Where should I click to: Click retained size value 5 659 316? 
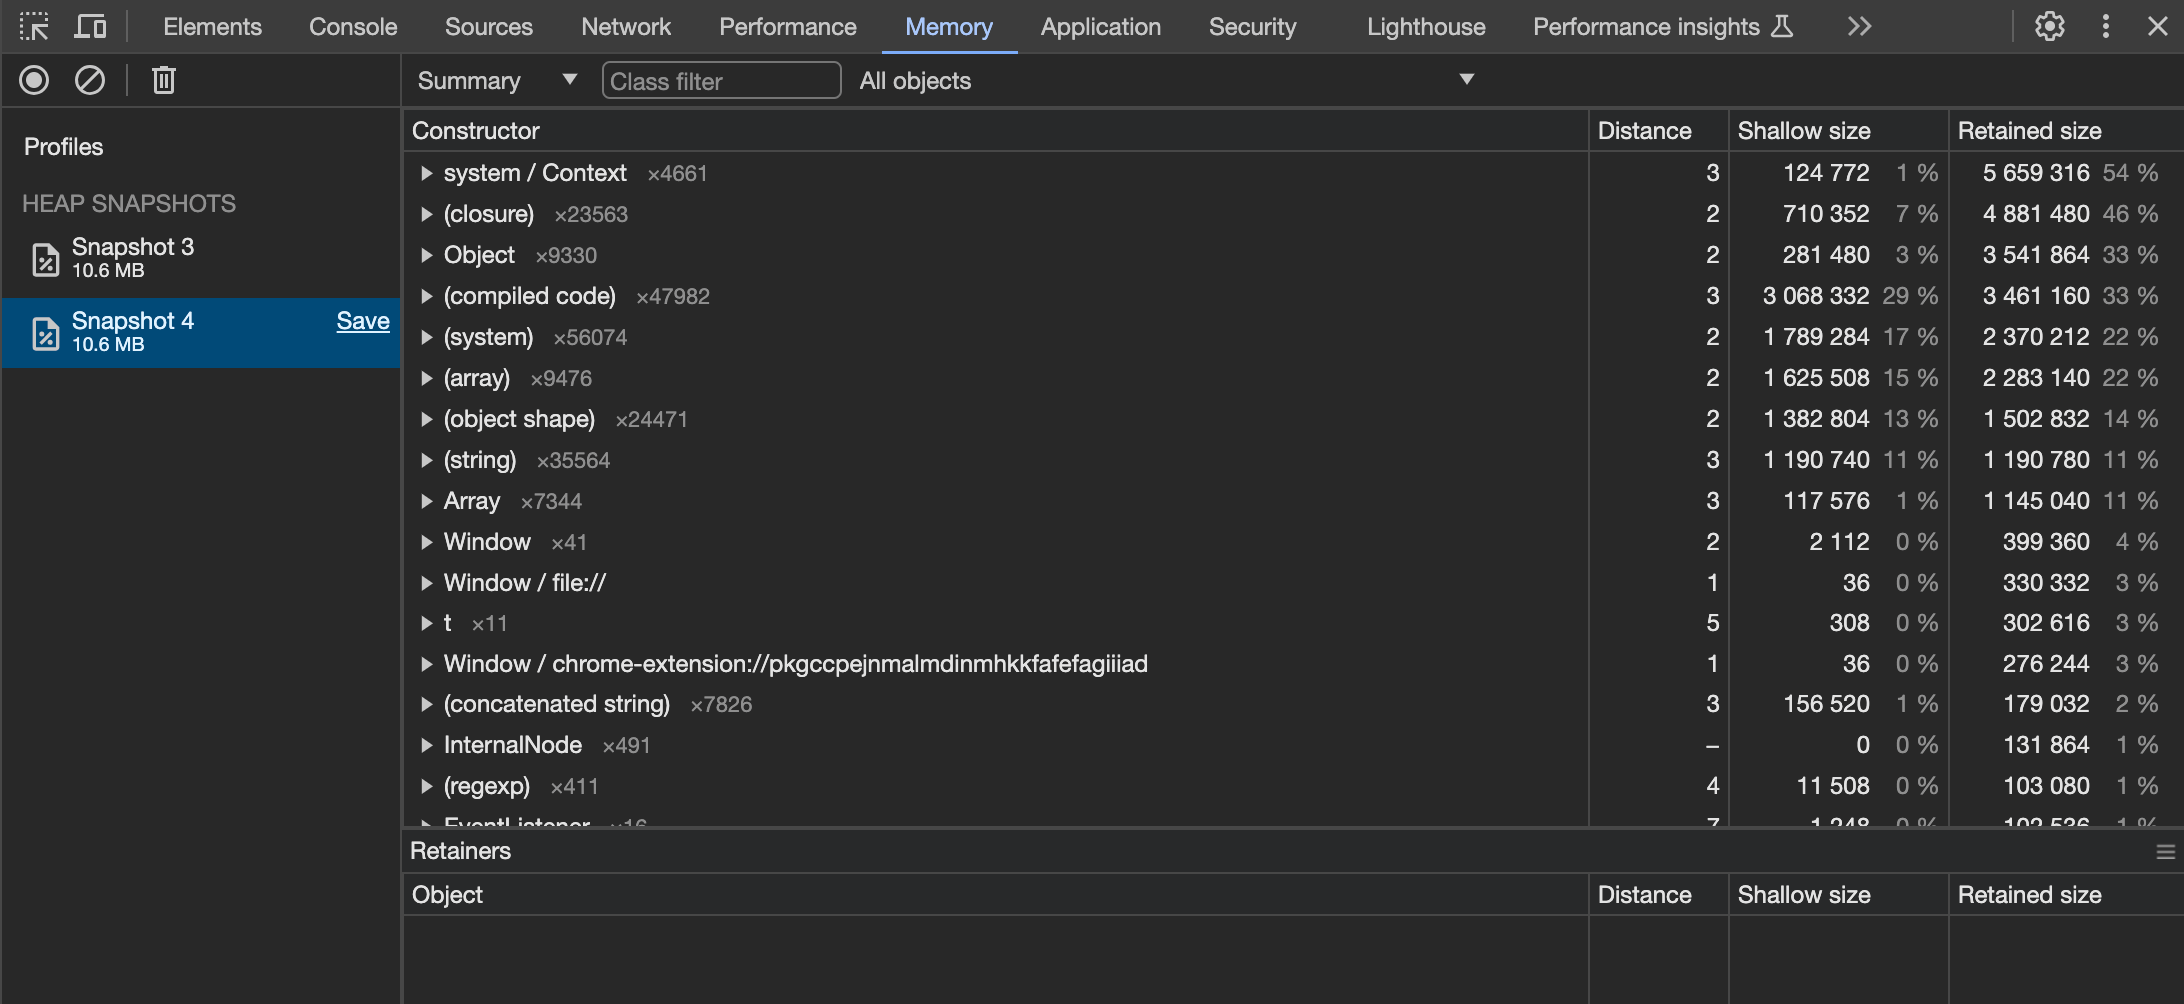tap(2036, 173)
